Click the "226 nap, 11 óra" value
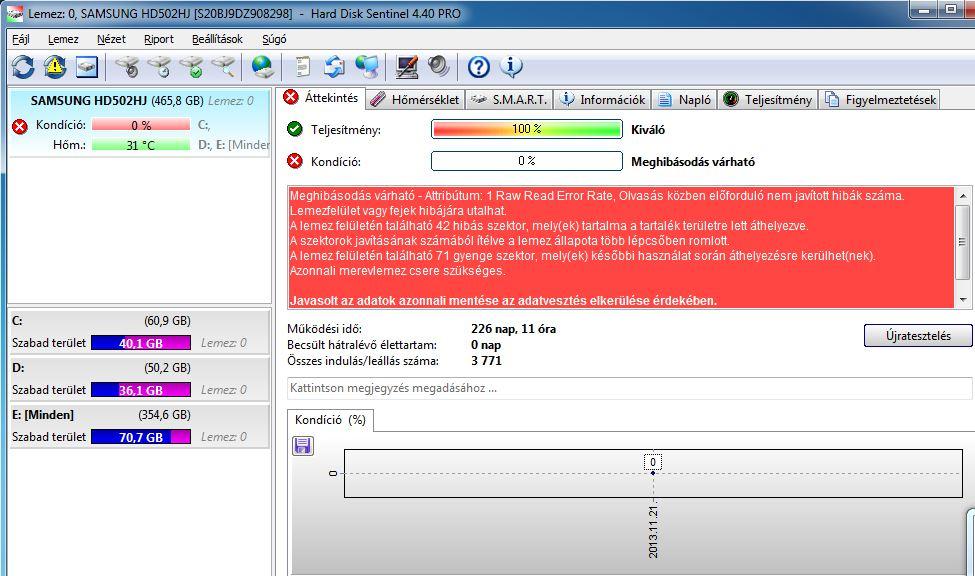 tap(513, 328)
